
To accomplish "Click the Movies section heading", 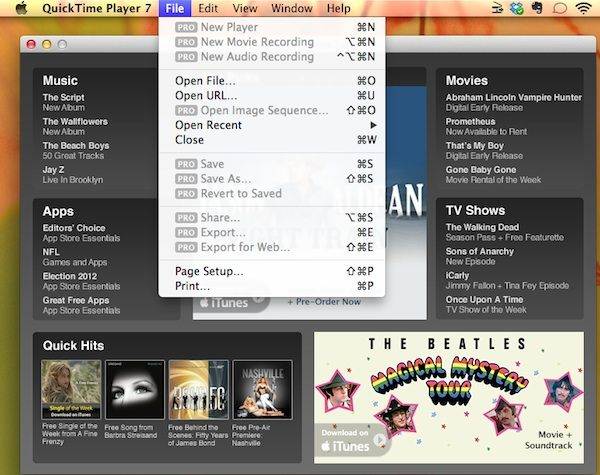I will 466,80.
